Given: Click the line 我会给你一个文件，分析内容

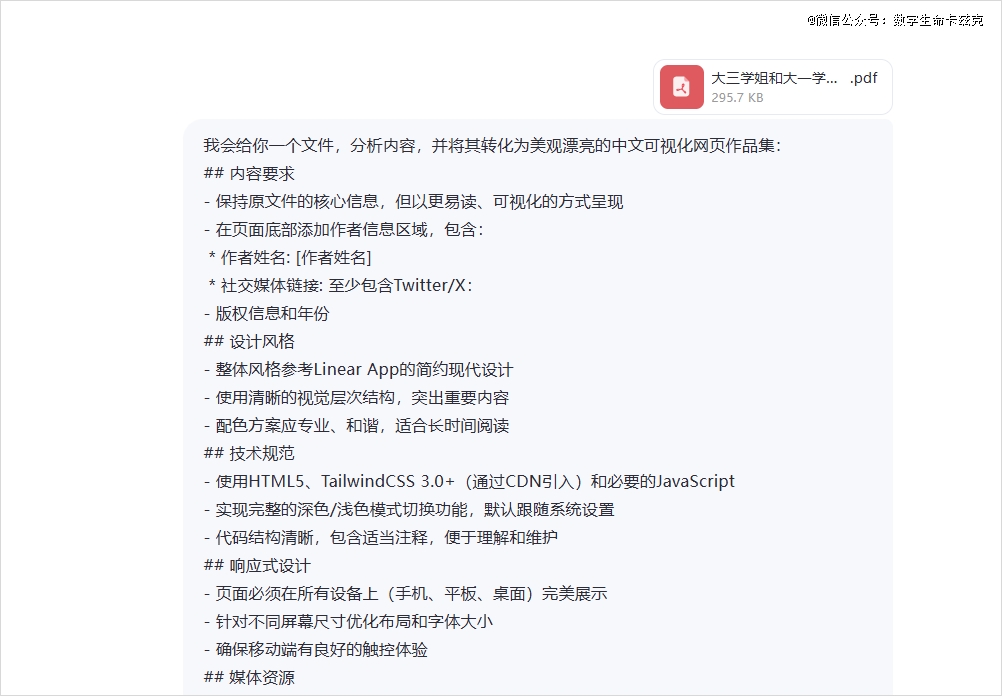Looking at the screenshot, I should (492, 146).
